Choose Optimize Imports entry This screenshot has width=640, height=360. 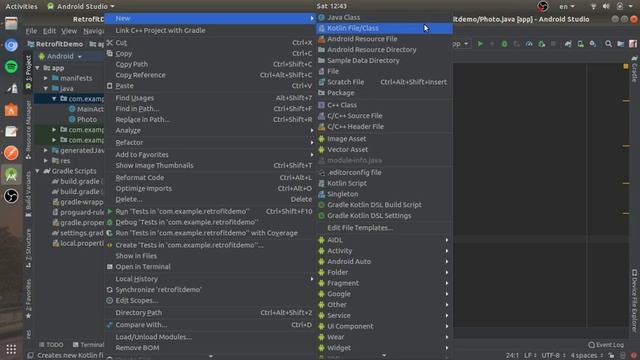point(210,189)
